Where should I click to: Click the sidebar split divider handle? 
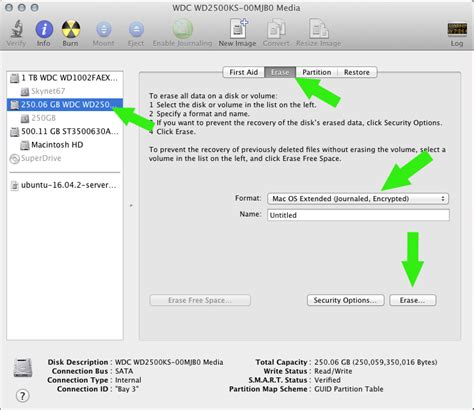click(x=131, y=206)
